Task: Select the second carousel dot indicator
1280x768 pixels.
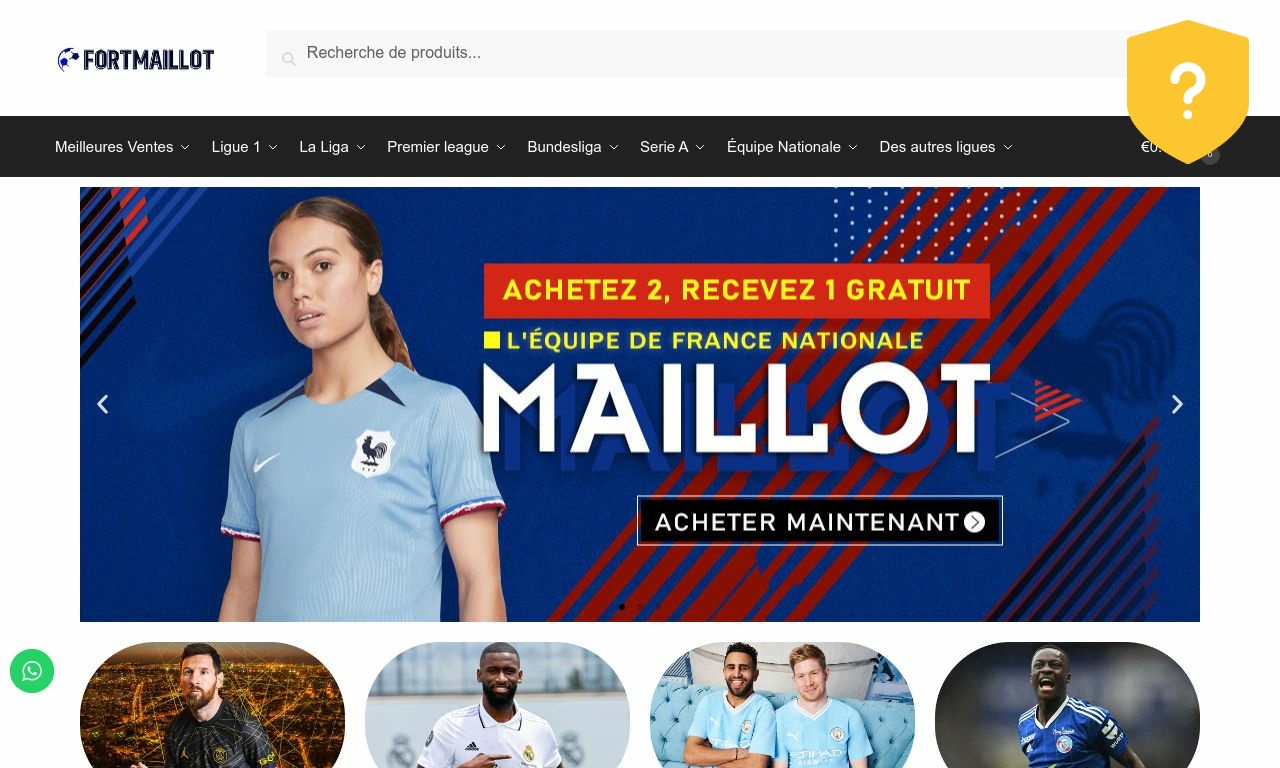Action: [x=640, y=607]
